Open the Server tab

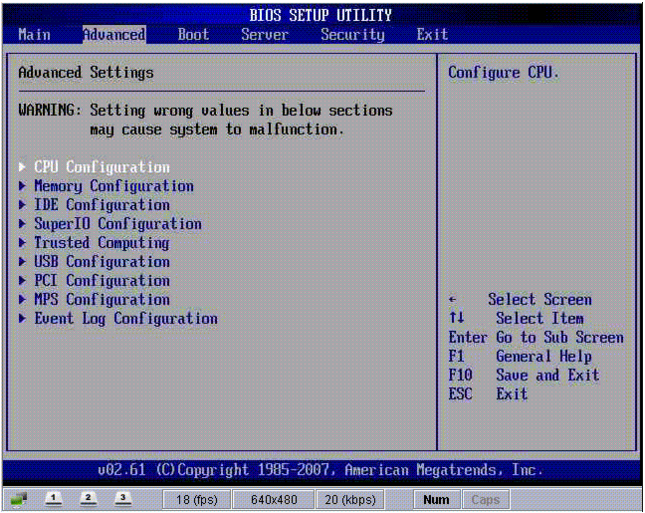tap(264, 34)
